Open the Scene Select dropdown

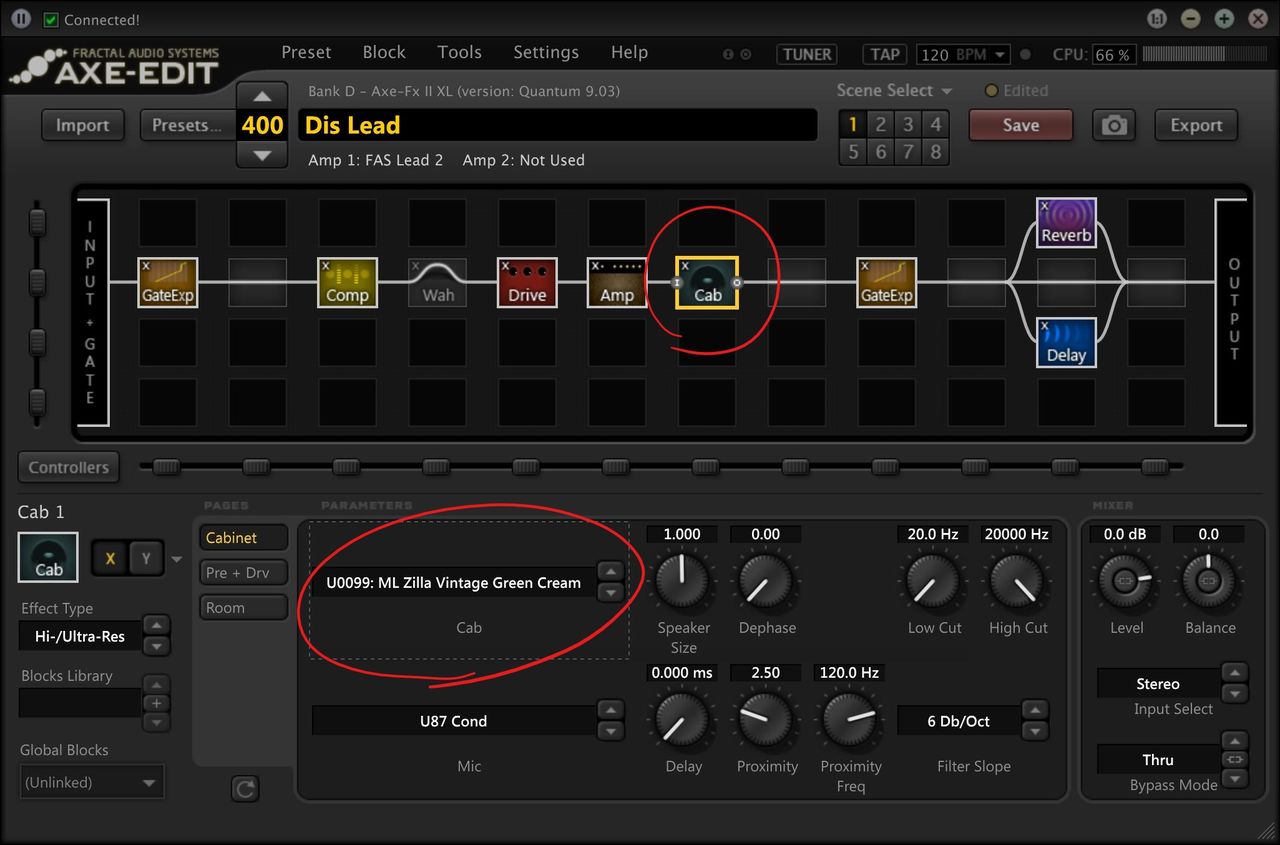(x=894, y=90)
